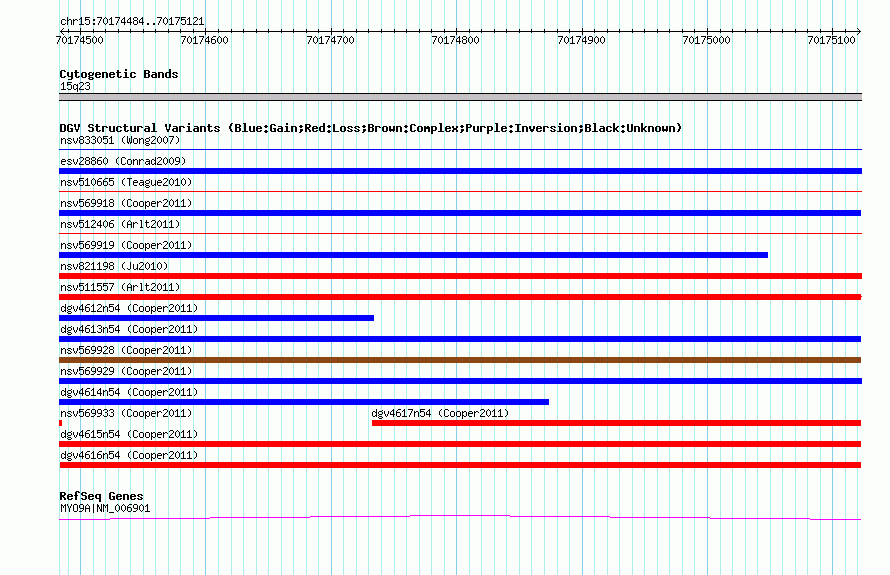Screen dimensions: 890x575
Task: Open the nsv512406 (Arlt2011) label
Action: click(120, 224)
